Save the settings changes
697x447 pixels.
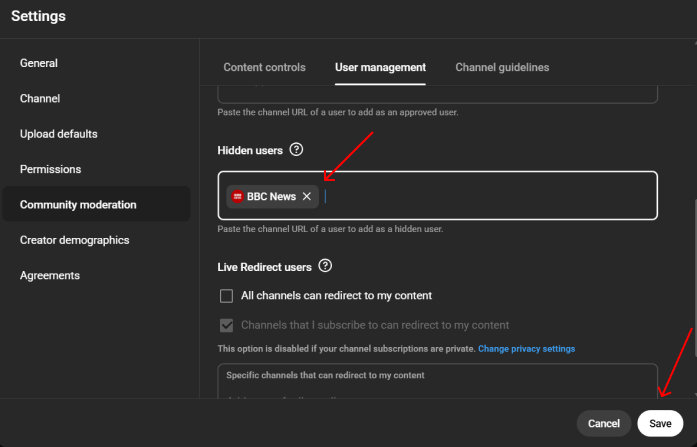660,423
